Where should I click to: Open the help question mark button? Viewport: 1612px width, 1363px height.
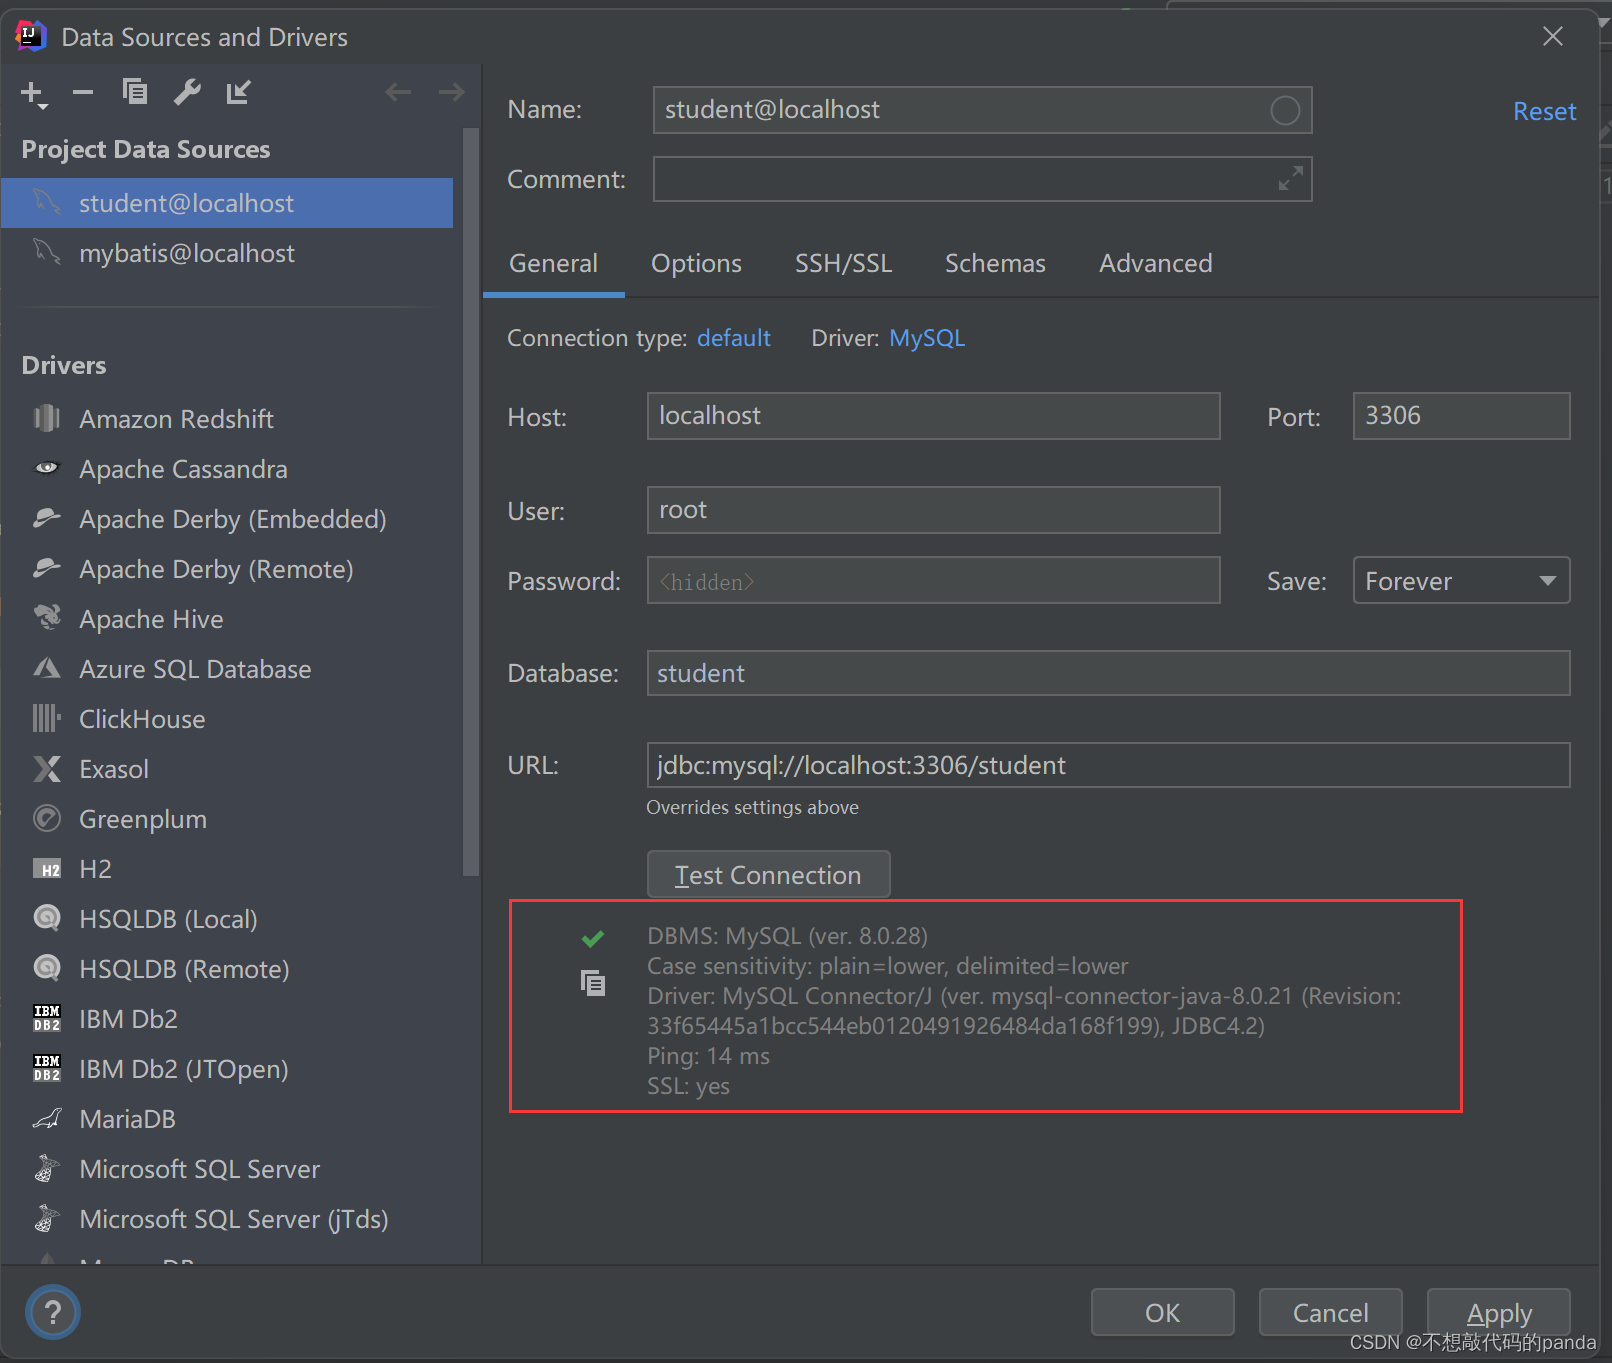(x=53, y=1312)
